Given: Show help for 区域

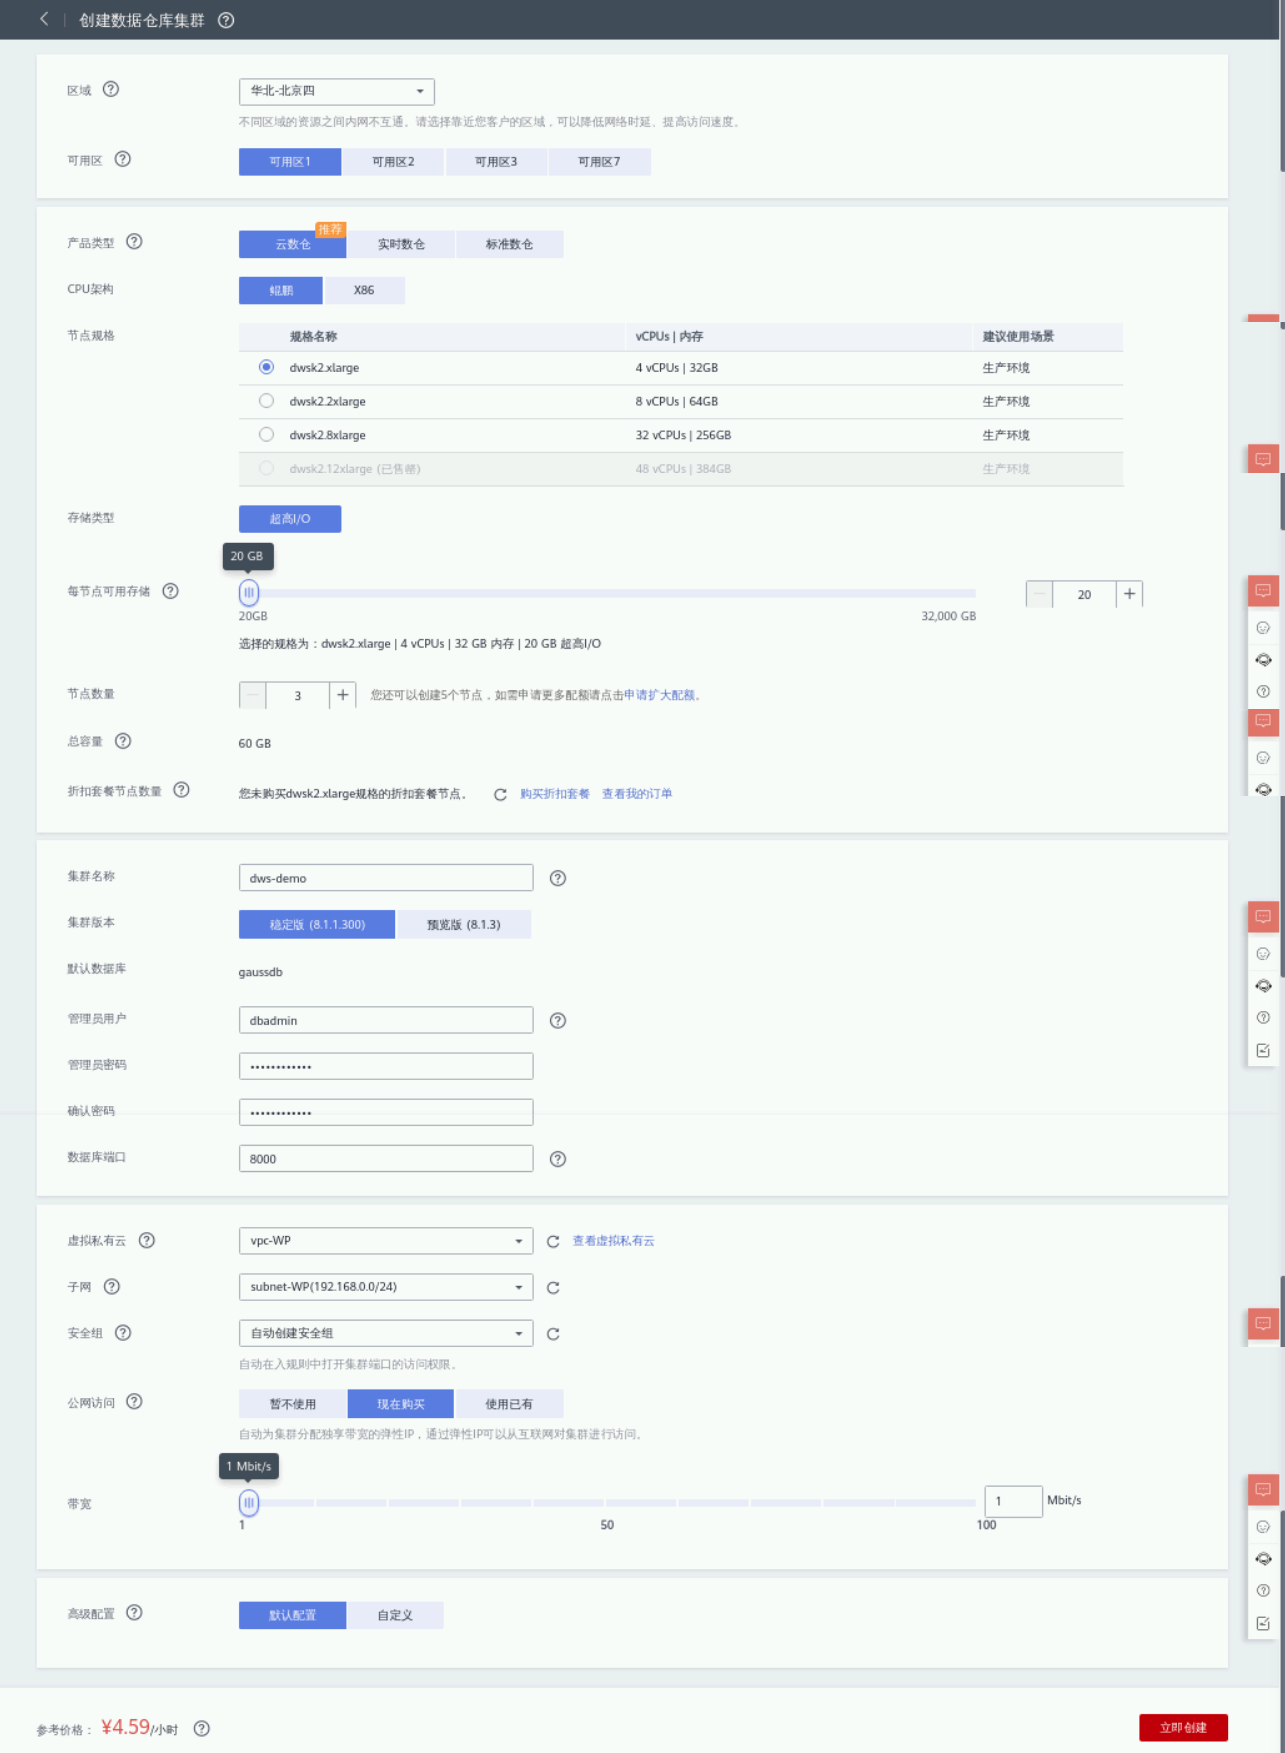Looking at the screenshot, I should [x=111, y=89].
